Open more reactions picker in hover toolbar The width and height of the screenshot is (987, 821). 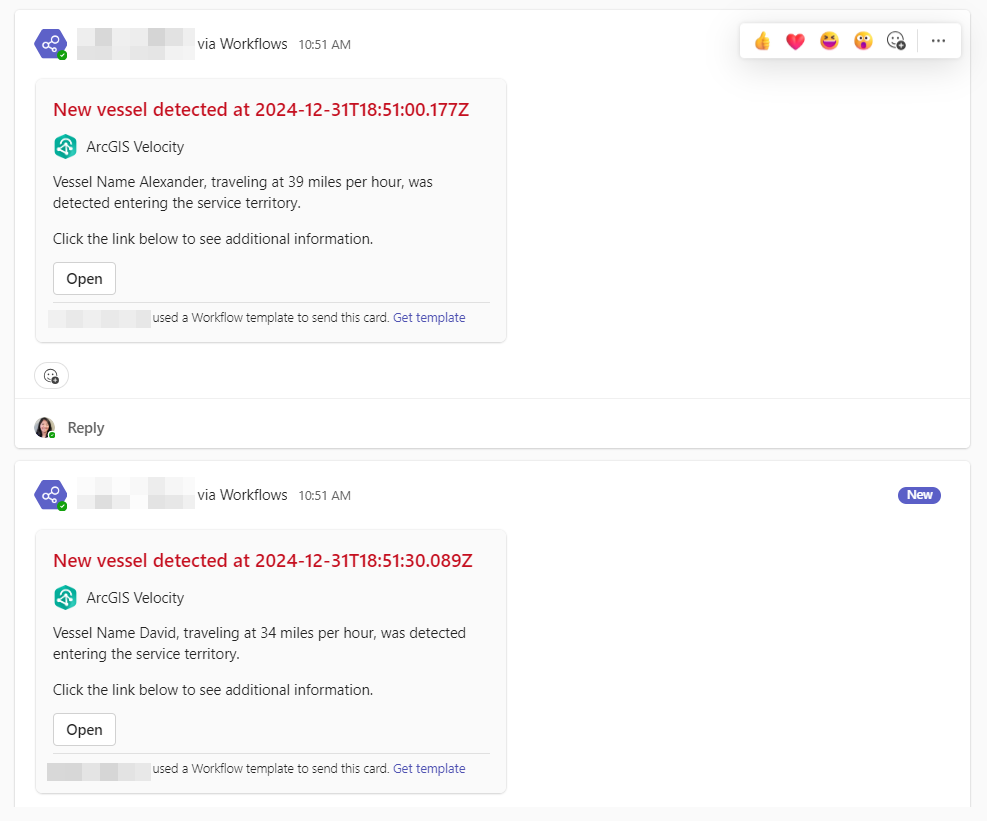(896, 41)
